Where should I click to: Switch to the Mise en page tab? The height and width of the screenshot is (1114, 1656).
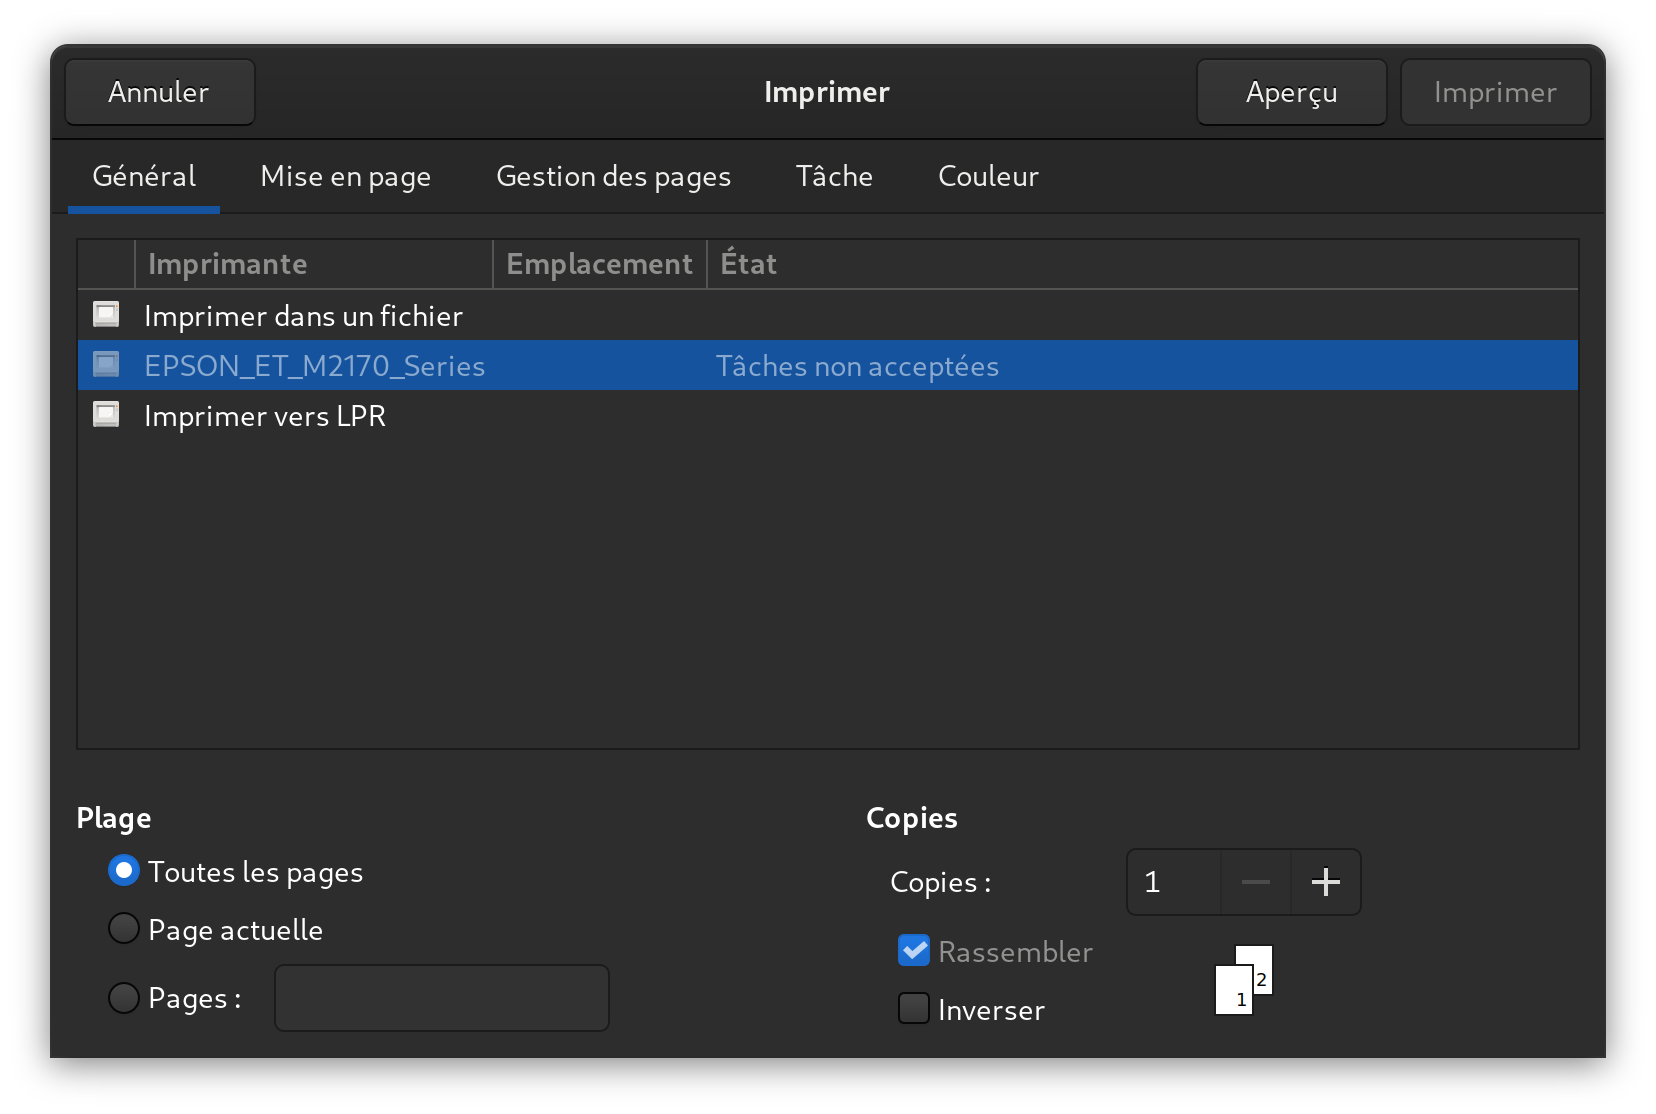tap(345, 177)
